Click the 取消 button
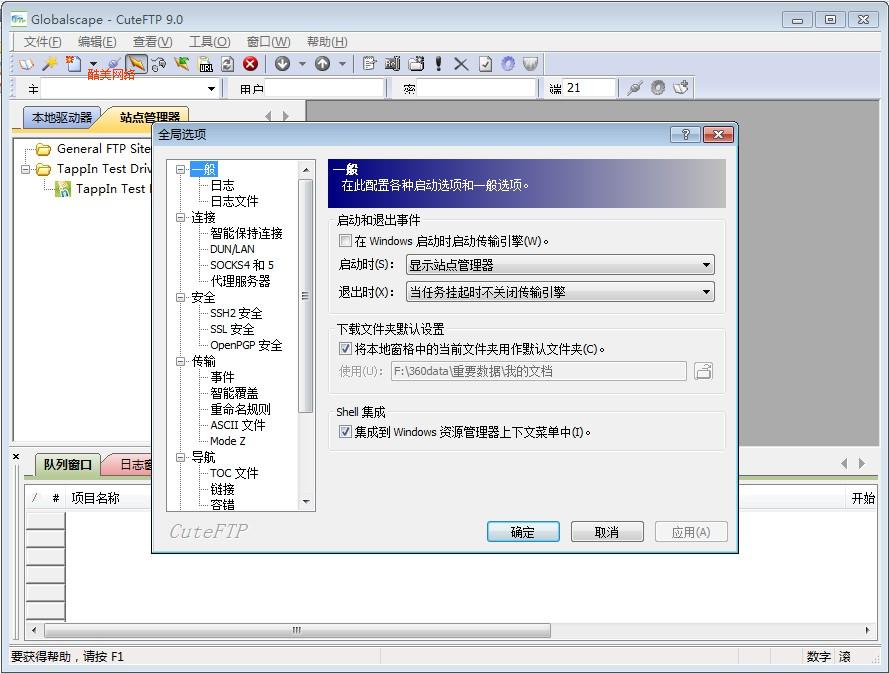The image size is (889, 674). tap(607, 532)
